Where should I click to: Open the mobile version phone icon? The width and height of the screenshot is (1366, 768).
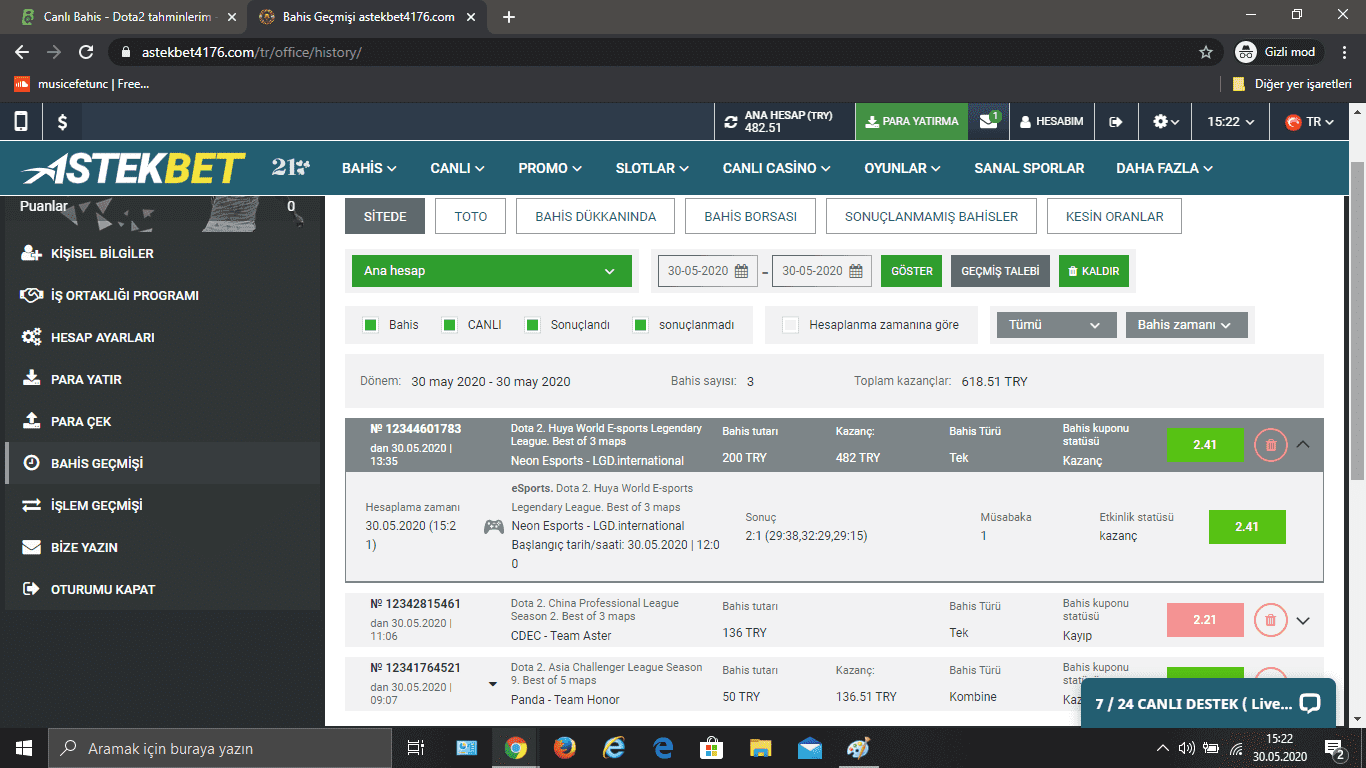click(x=21, y=121)
